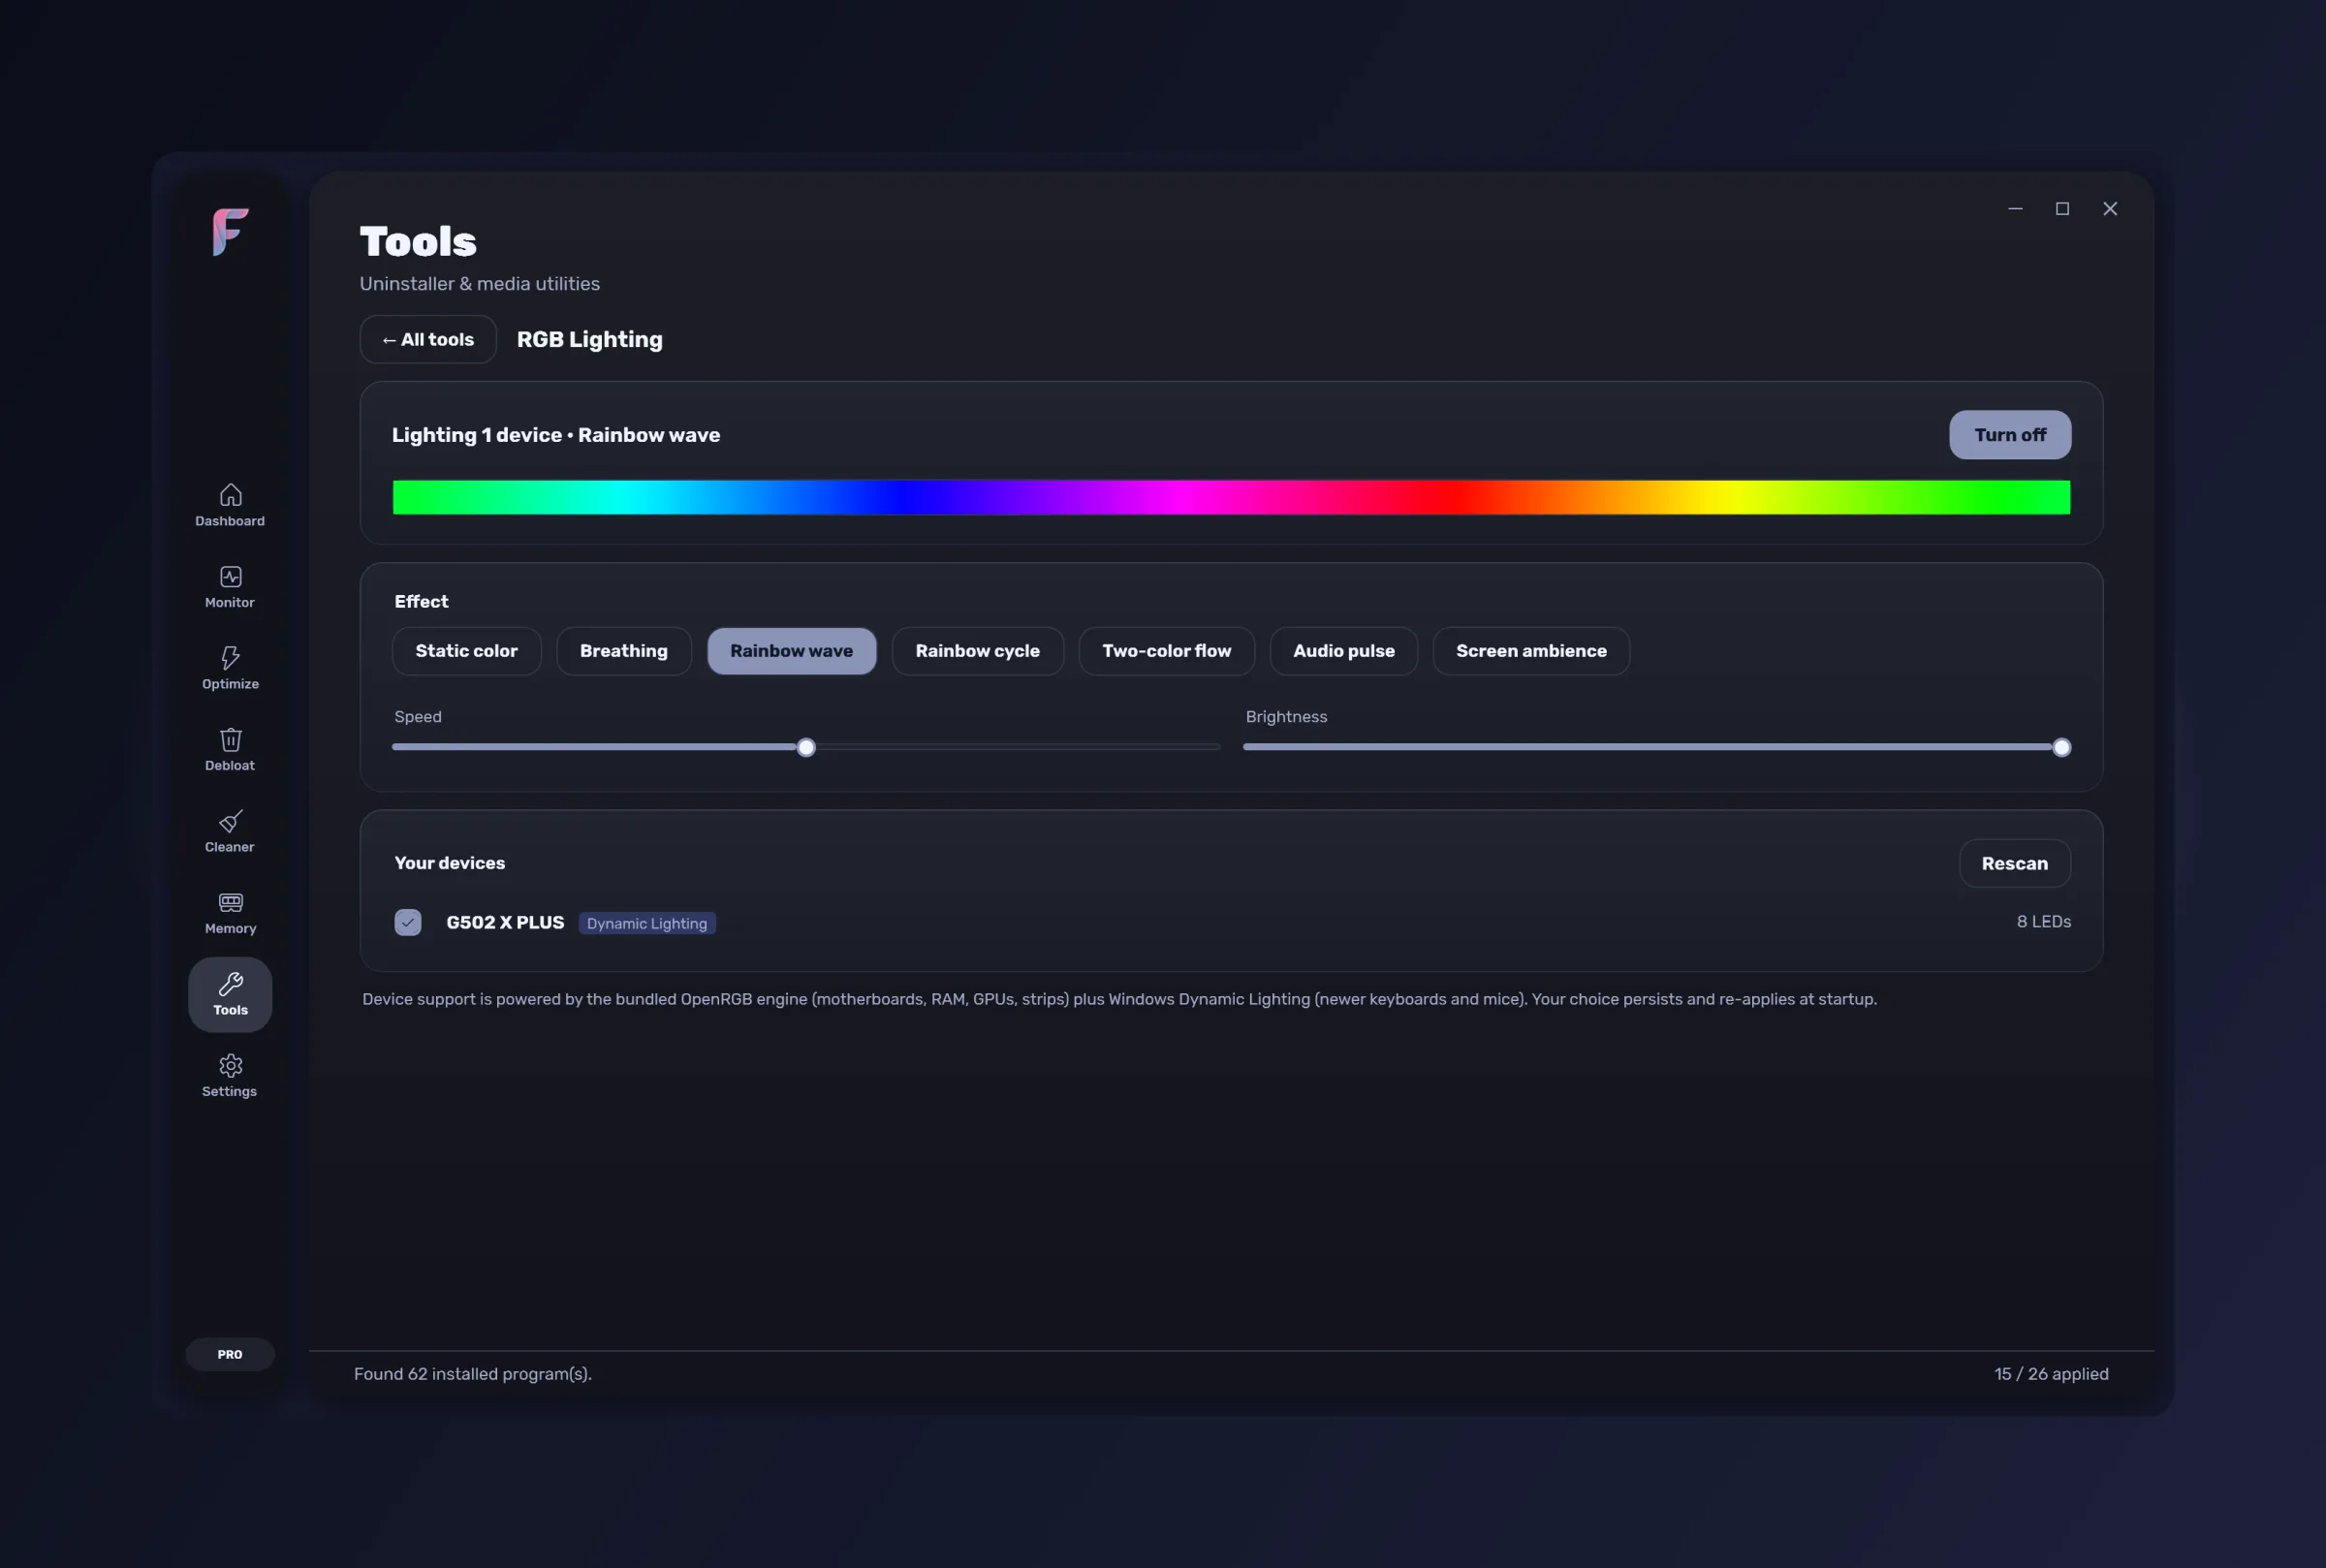
Task: Click the Dynamic Lighting tag
Action: 647,923
